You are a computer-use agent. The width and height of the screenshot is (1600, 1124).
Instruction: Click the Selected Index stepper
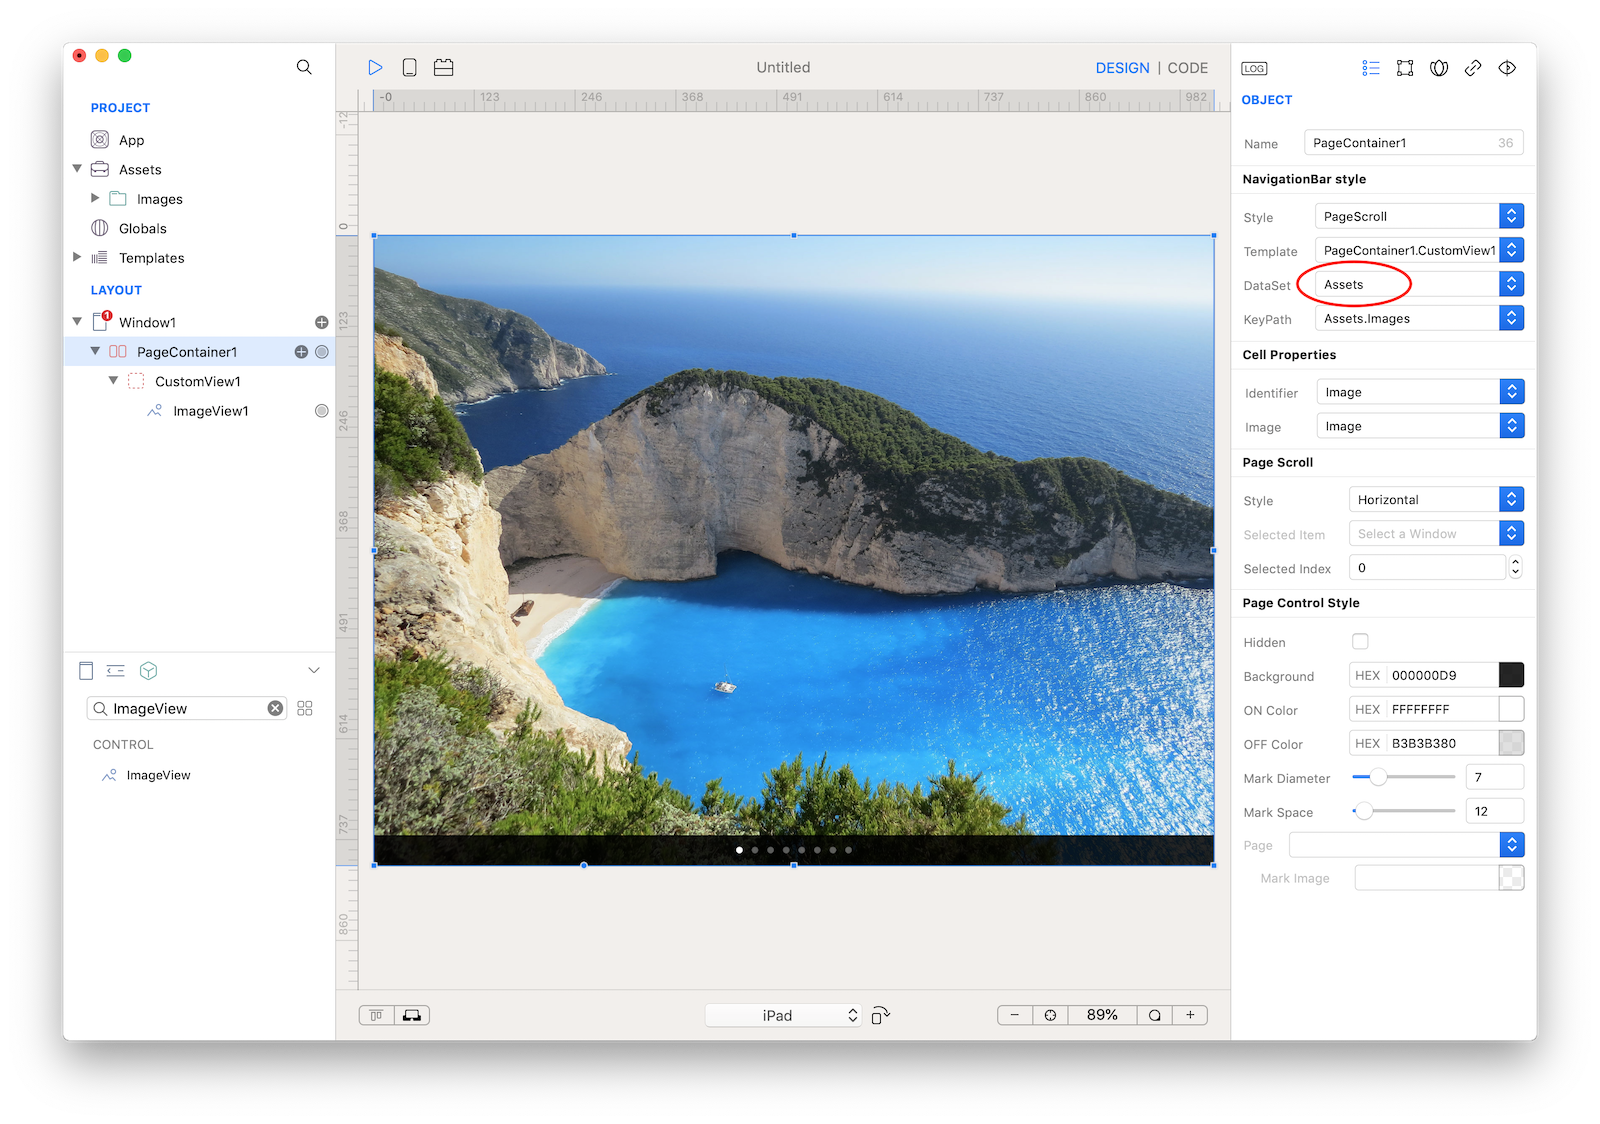pyautogui.click(x=1515, y=567)
